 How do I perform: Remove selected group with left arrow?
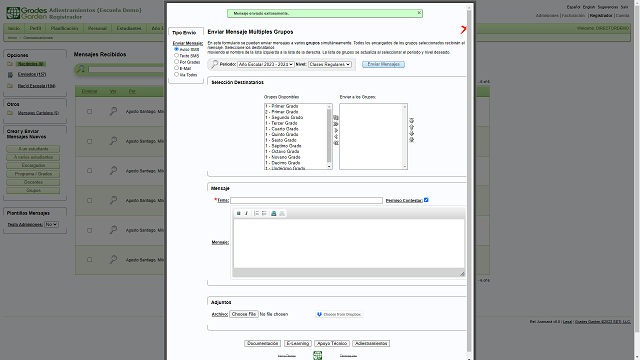coord(336,137)
